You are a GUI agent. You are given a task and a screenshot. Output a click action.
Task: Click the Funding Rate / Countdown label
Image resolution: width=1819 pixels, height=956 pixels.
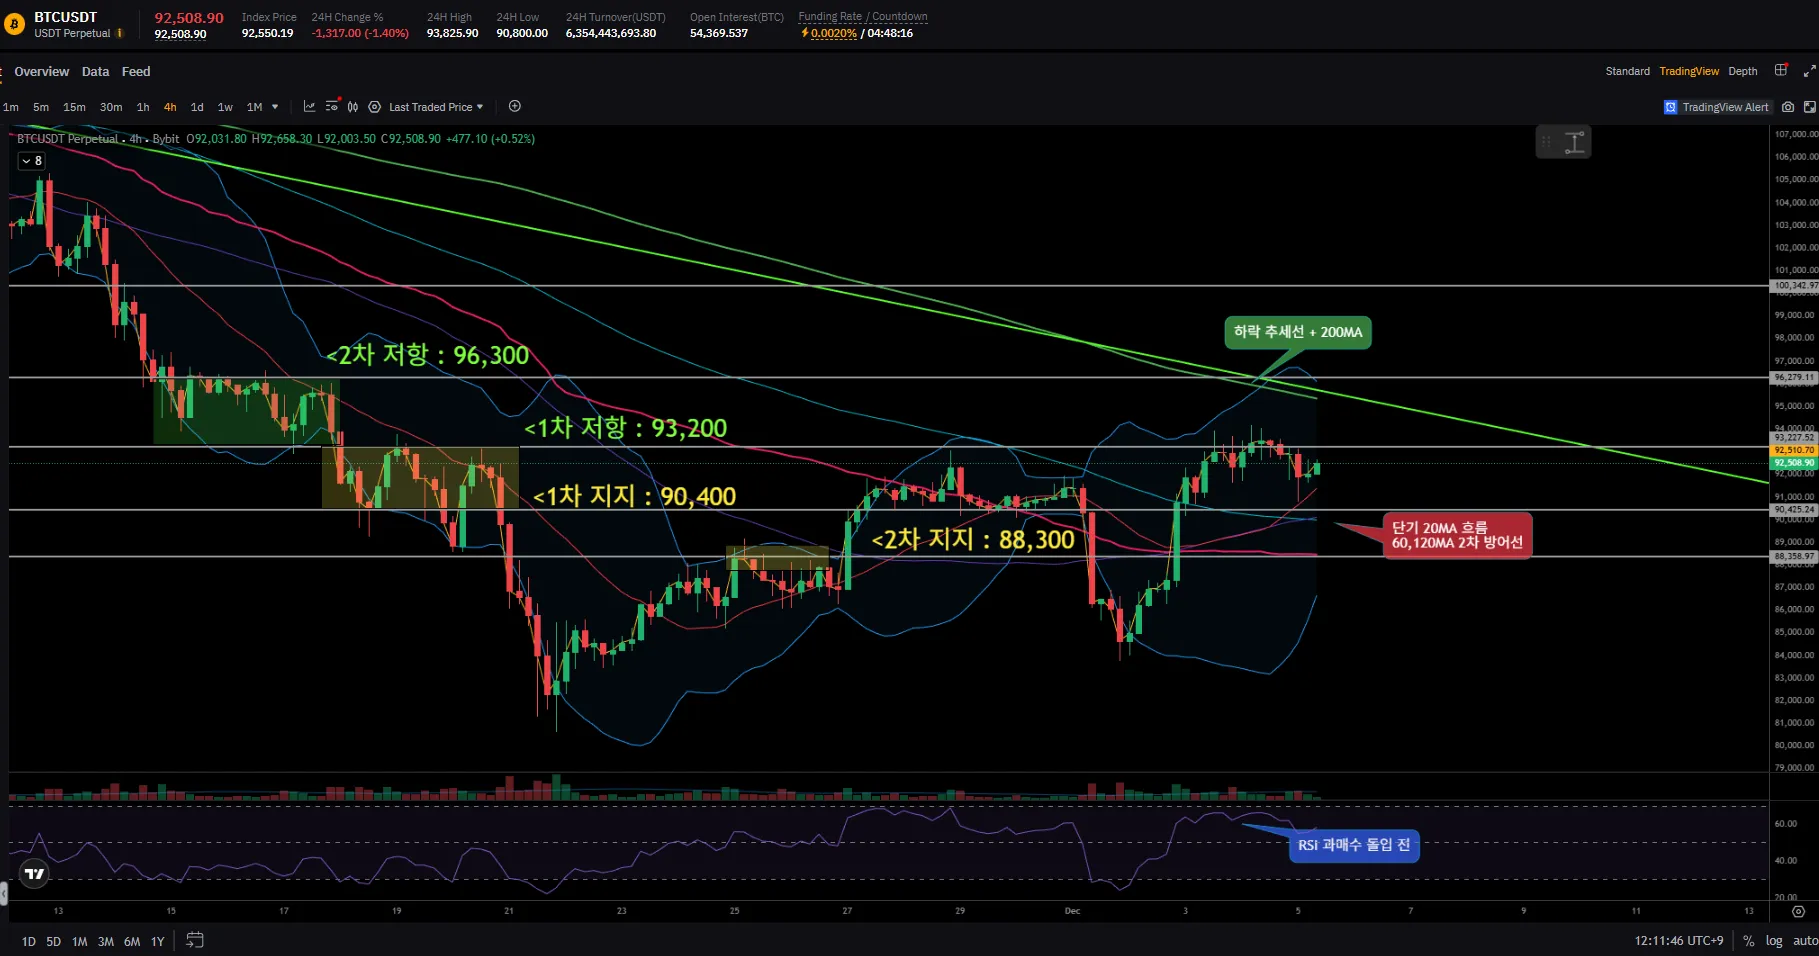point(862,17)
